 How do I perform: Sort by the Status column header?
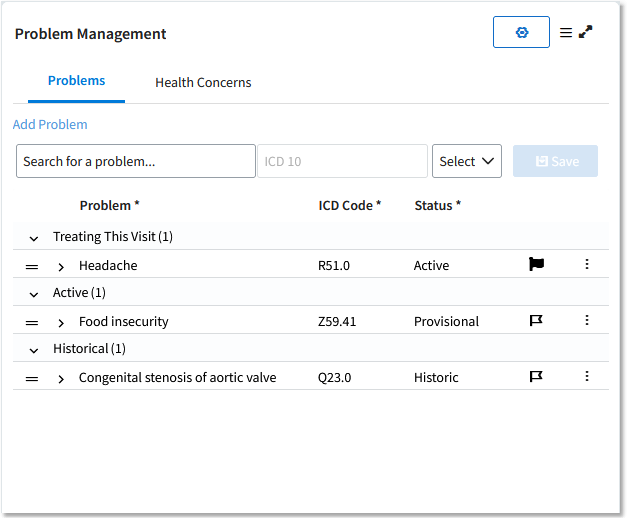[437, 206]
